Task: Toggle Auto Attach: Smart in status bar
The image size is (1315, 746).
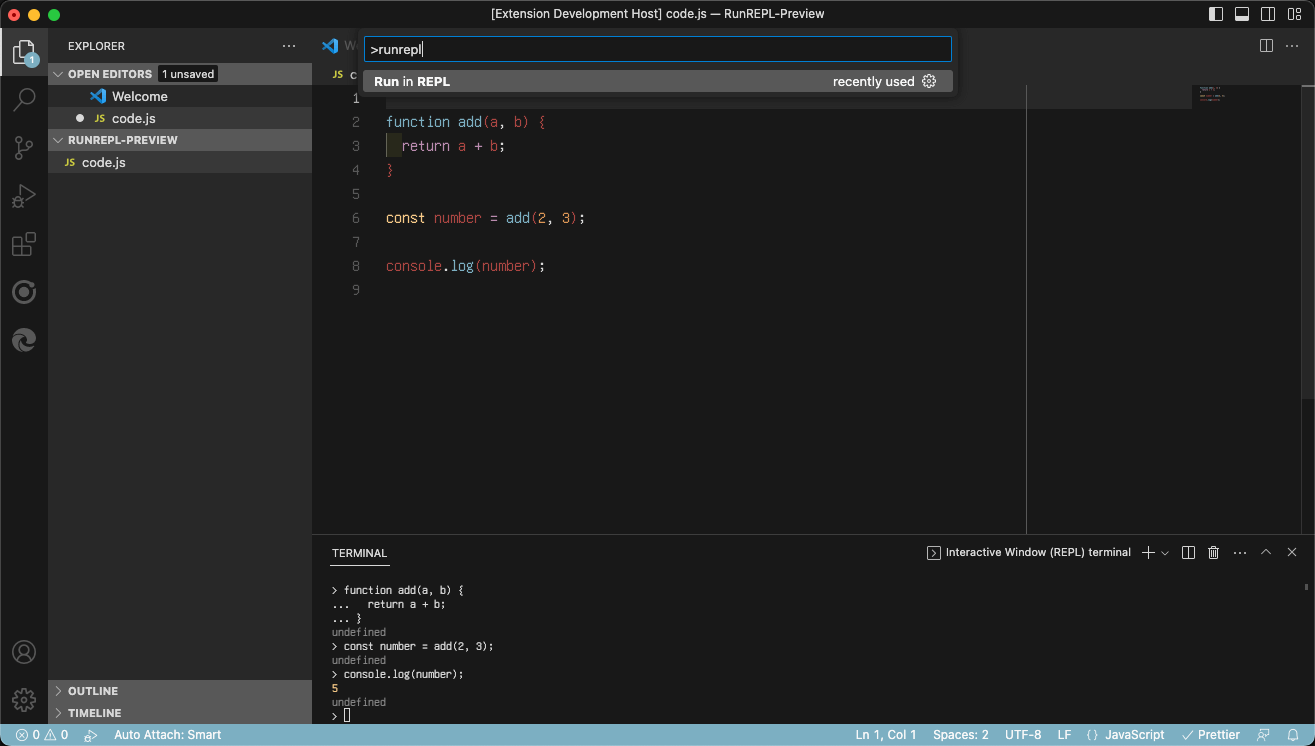Action: pos(167,735)
